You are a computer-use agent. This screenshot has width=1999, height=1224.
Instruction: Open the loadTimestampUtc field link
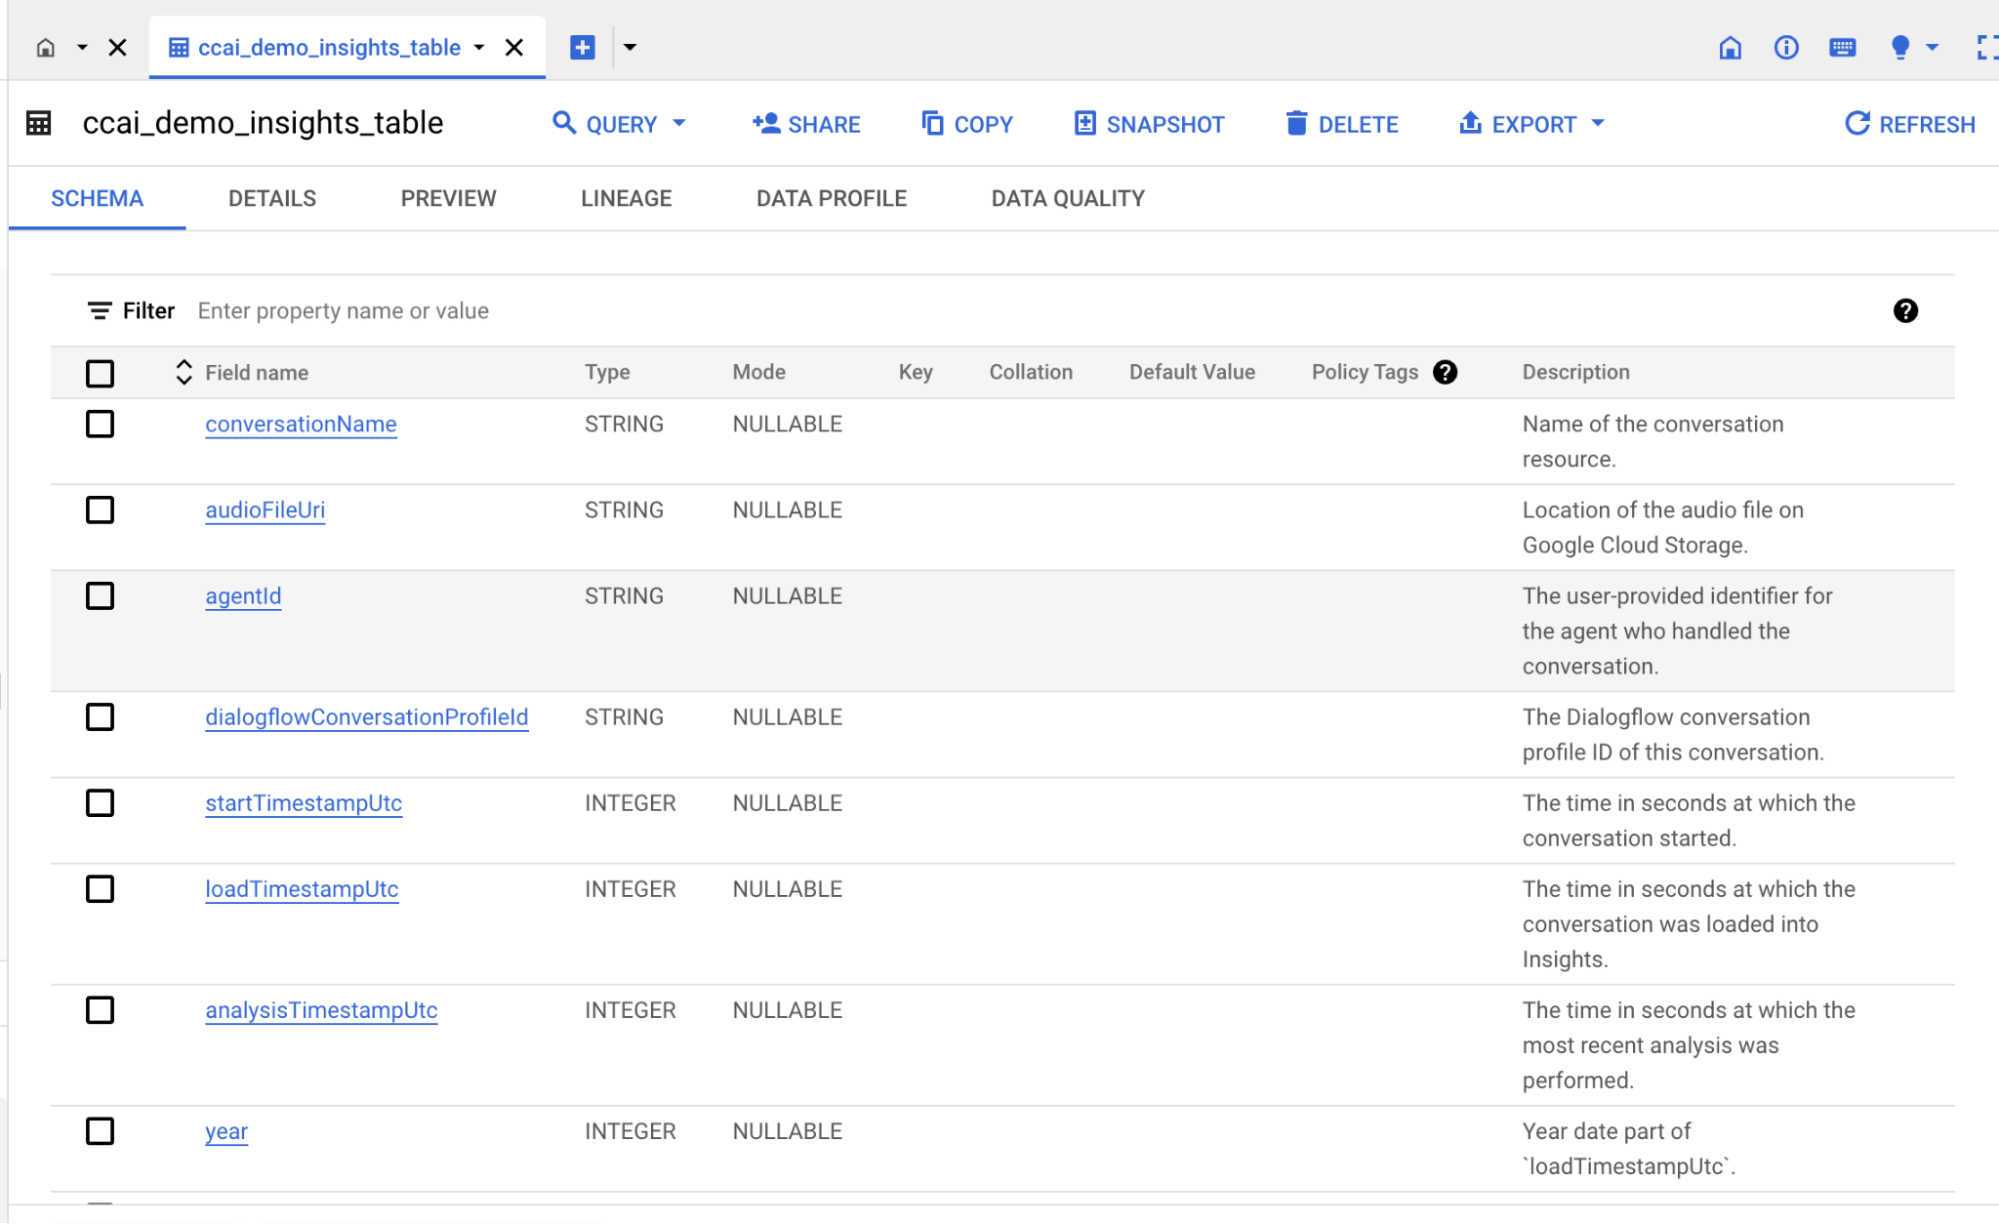pos(302,889)
